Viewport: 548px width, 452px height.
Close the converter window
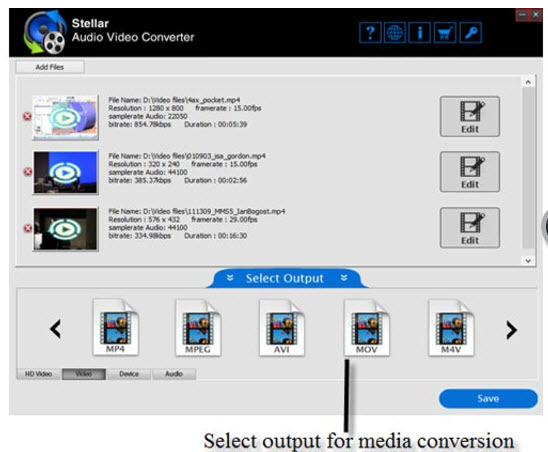point(536,15)
